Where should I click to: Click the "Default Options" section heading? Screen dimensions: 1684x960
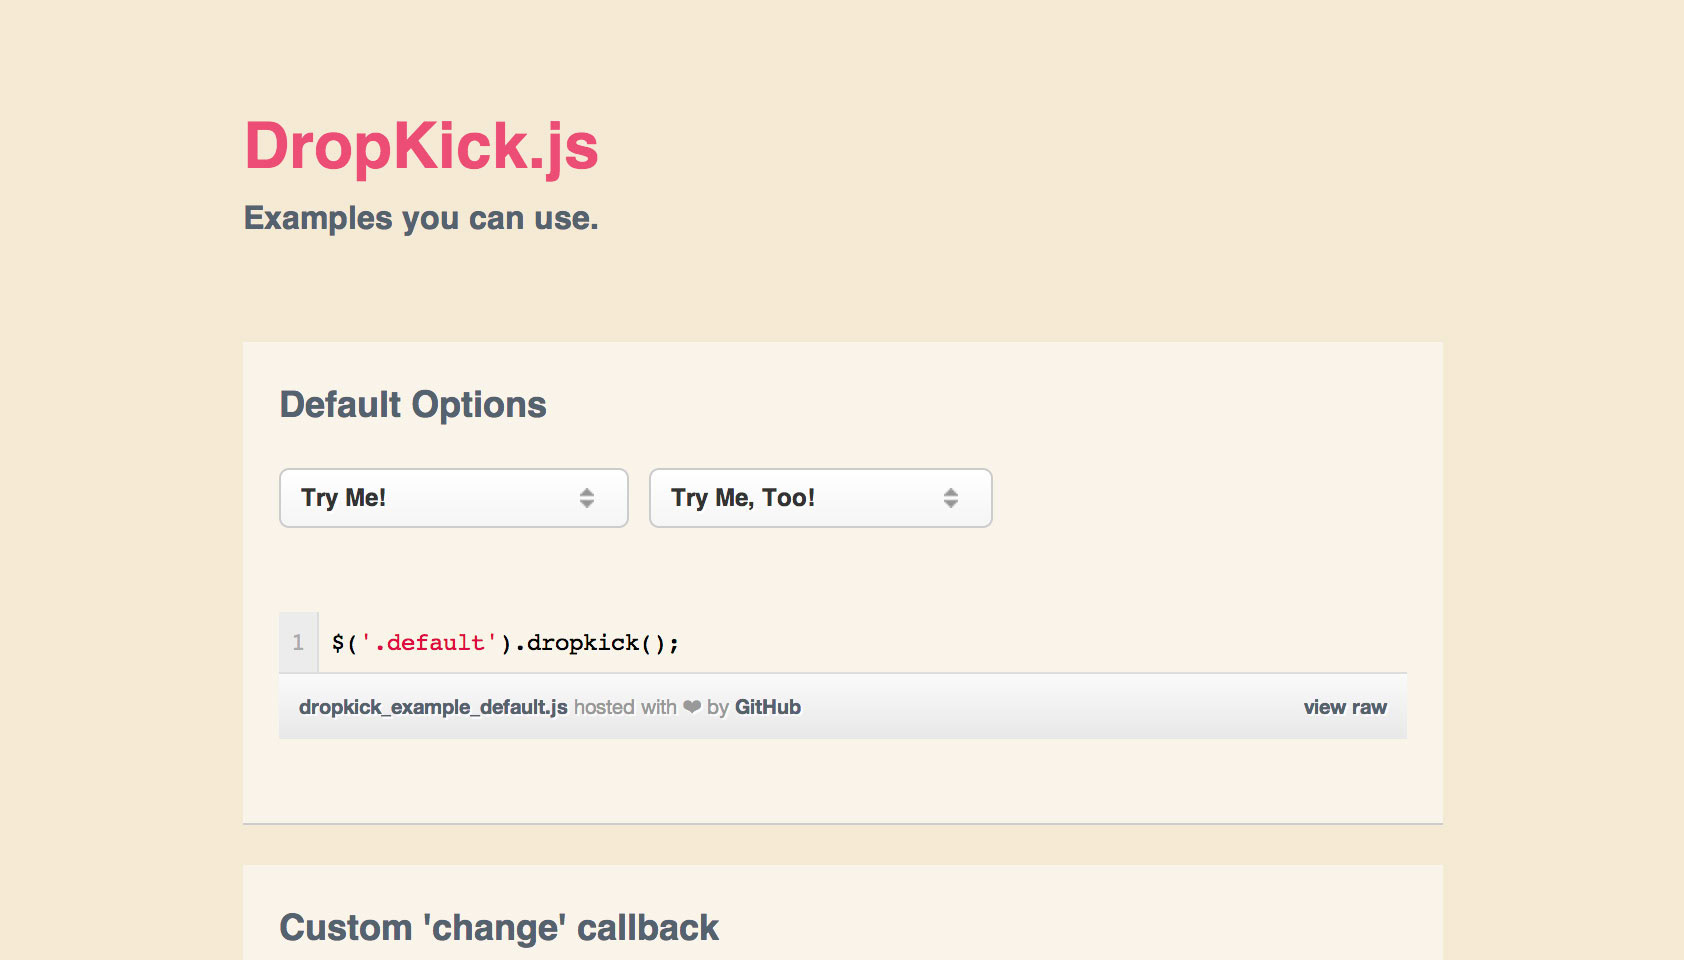pyautogui.click(x=413, y=405)
